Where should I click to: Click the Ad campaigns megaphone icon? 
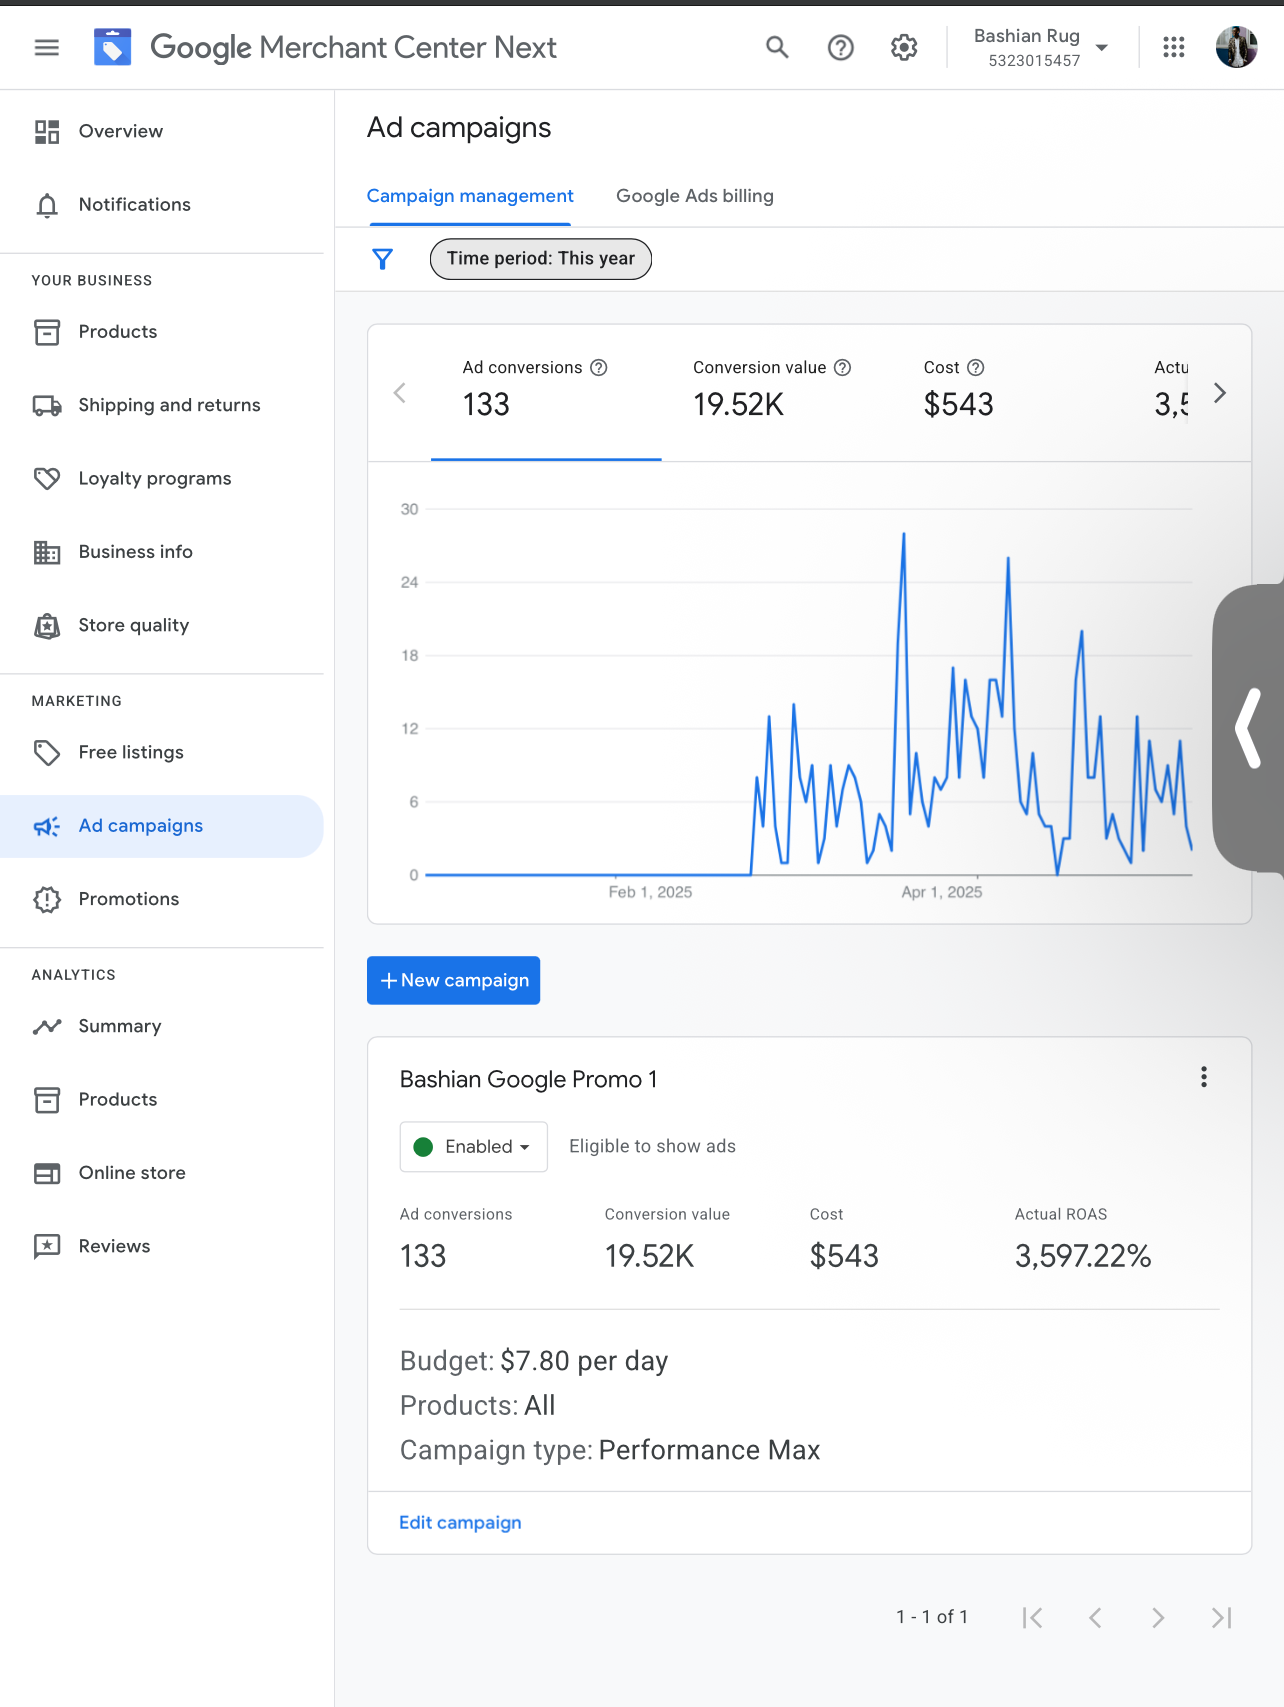click(47, 826)
